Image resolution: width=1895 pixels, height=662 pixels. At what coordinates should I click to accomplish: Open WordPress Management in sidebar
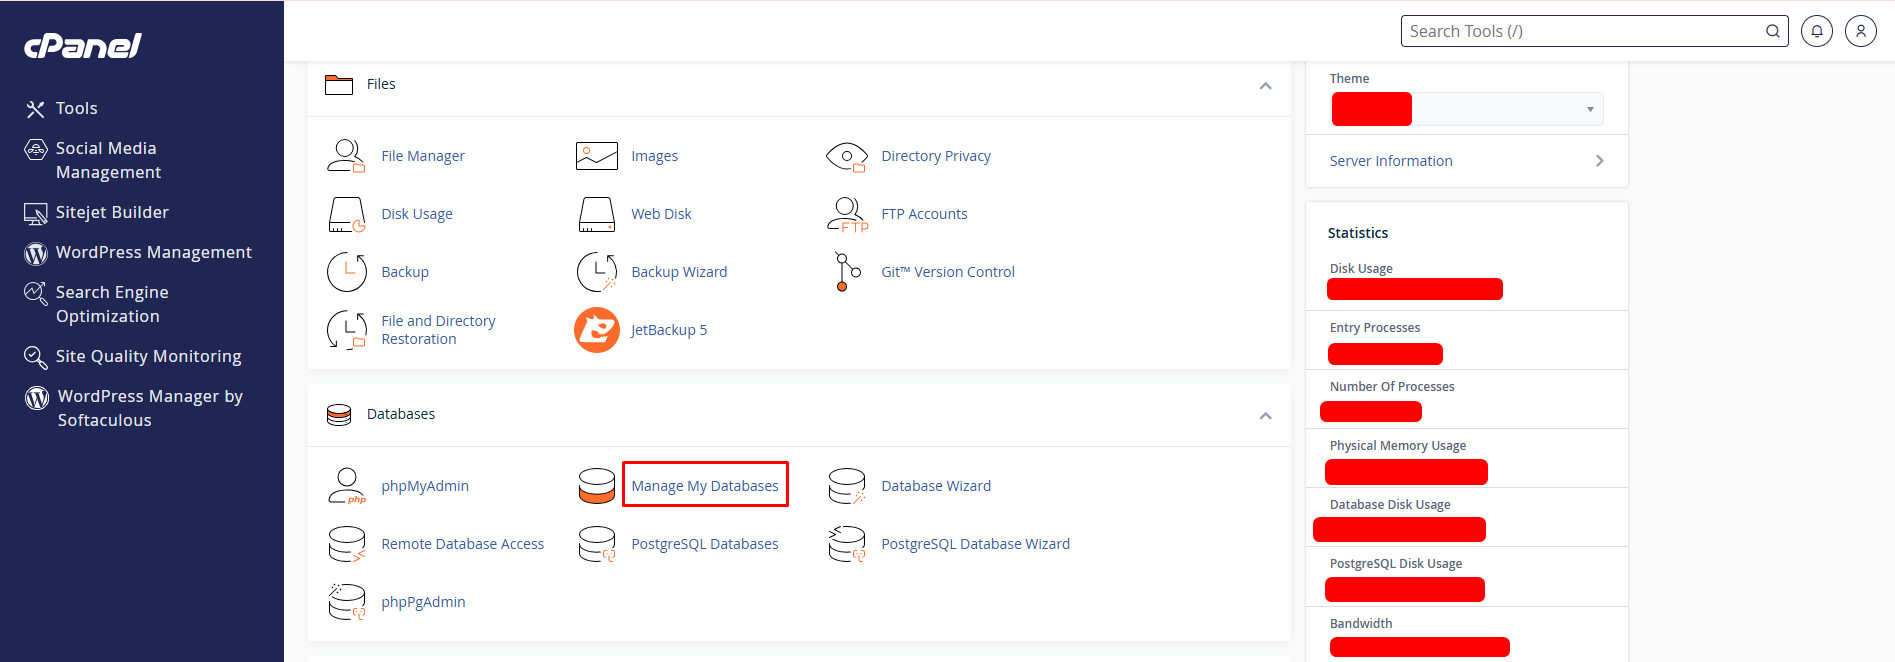pyautogui.click(x=153, y=252)
